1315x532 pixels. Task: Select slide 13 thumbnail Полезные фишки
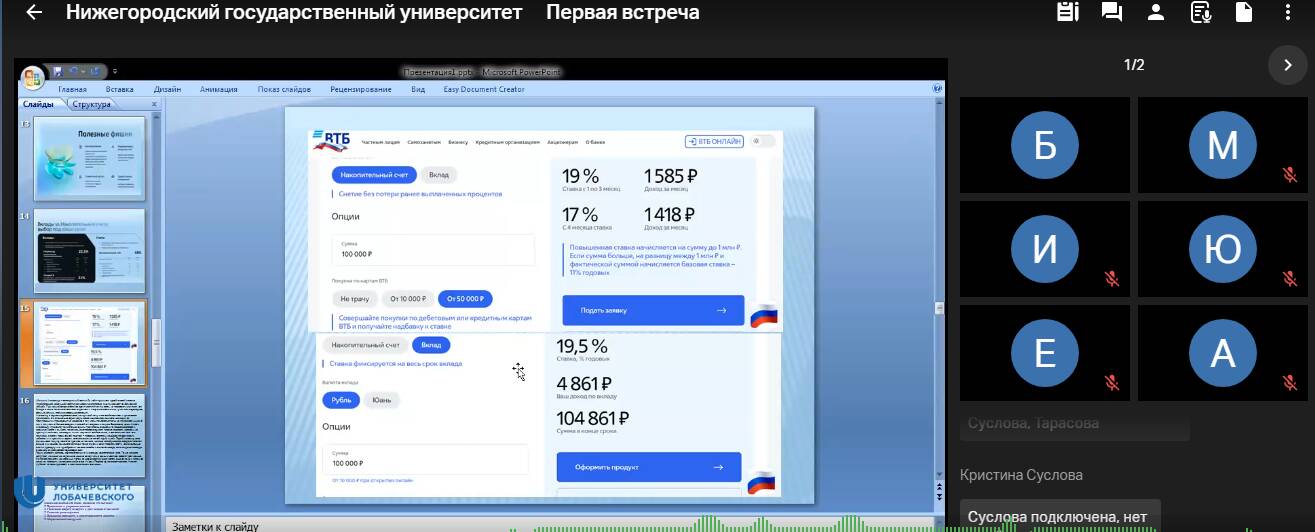pyautogui.click(x=90, y=157)
